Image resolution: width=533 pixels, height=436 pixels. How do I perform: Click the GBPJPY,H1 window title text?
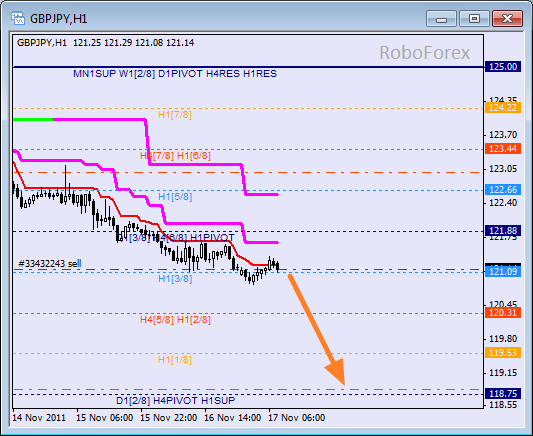click(59, 19)
